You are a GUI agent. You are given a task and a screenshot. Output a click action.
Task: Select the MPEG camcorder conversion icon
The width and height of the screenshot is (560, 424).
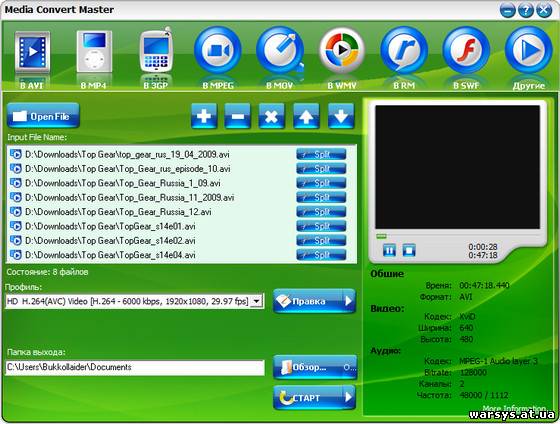point(218,50)
